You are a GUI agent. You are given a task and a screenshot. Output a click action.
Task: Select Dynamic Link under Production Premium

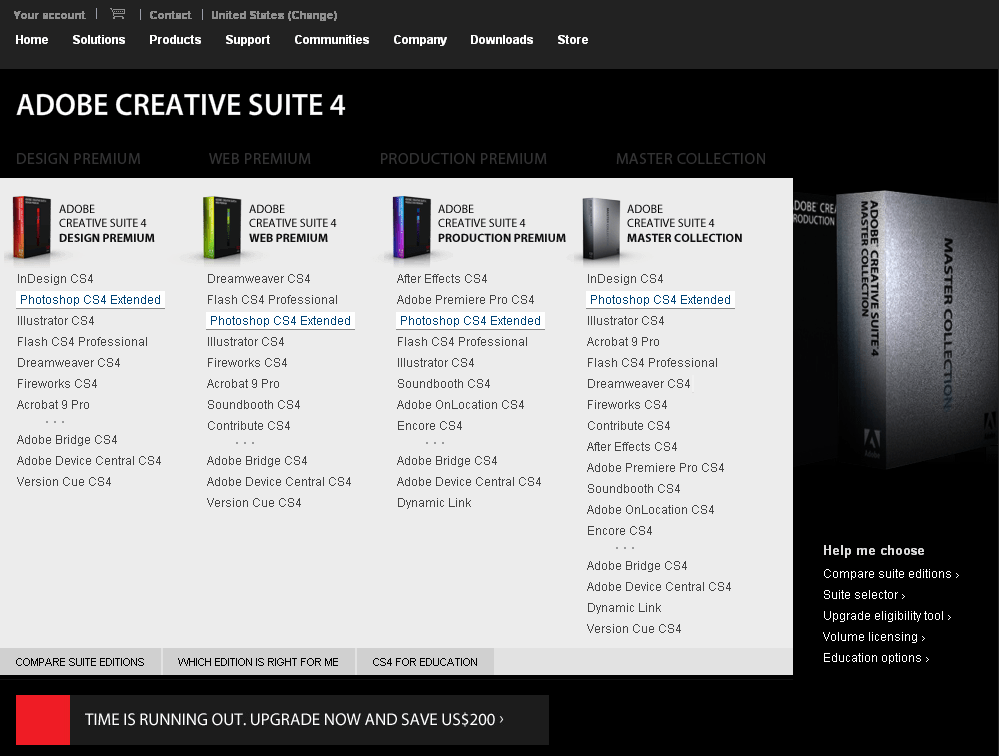click(x=433, y=503)
